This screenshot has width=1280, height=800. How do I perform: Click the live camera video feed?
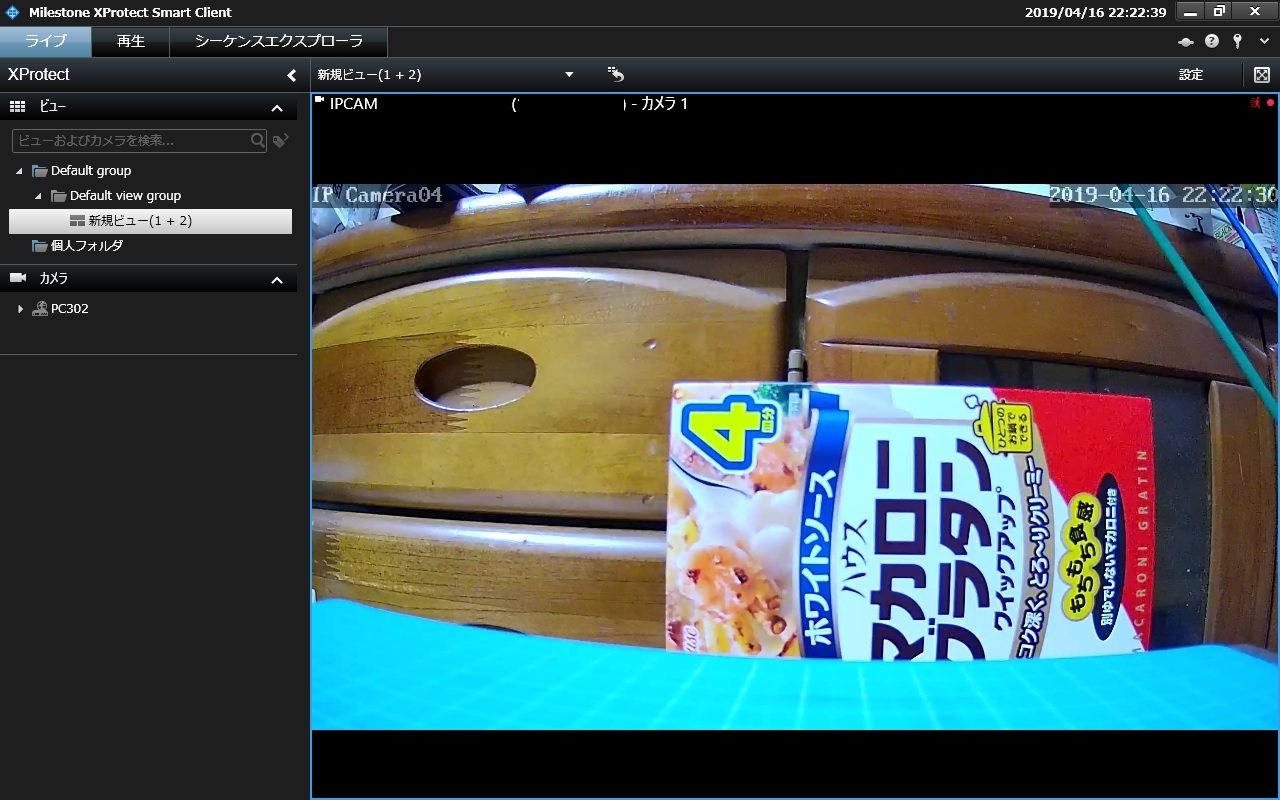click(x=795, y=457)
